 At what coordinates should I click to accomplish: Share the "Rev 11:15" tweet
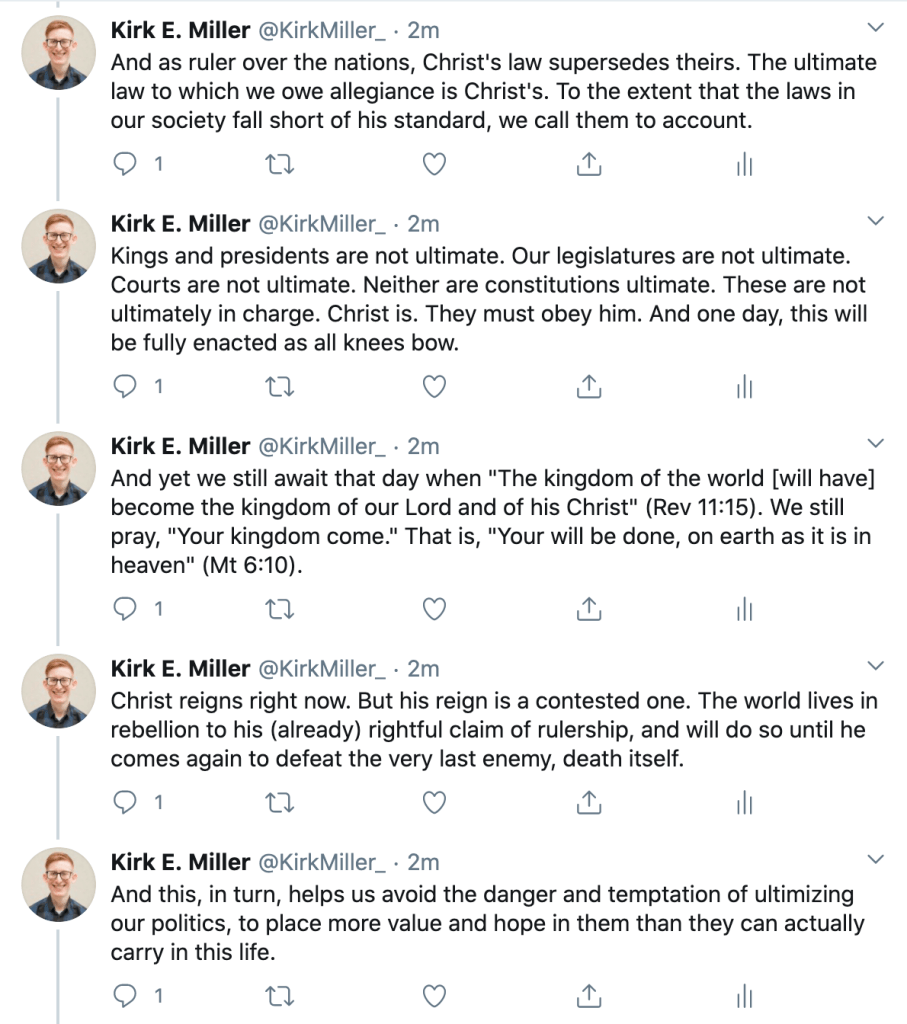590,609
